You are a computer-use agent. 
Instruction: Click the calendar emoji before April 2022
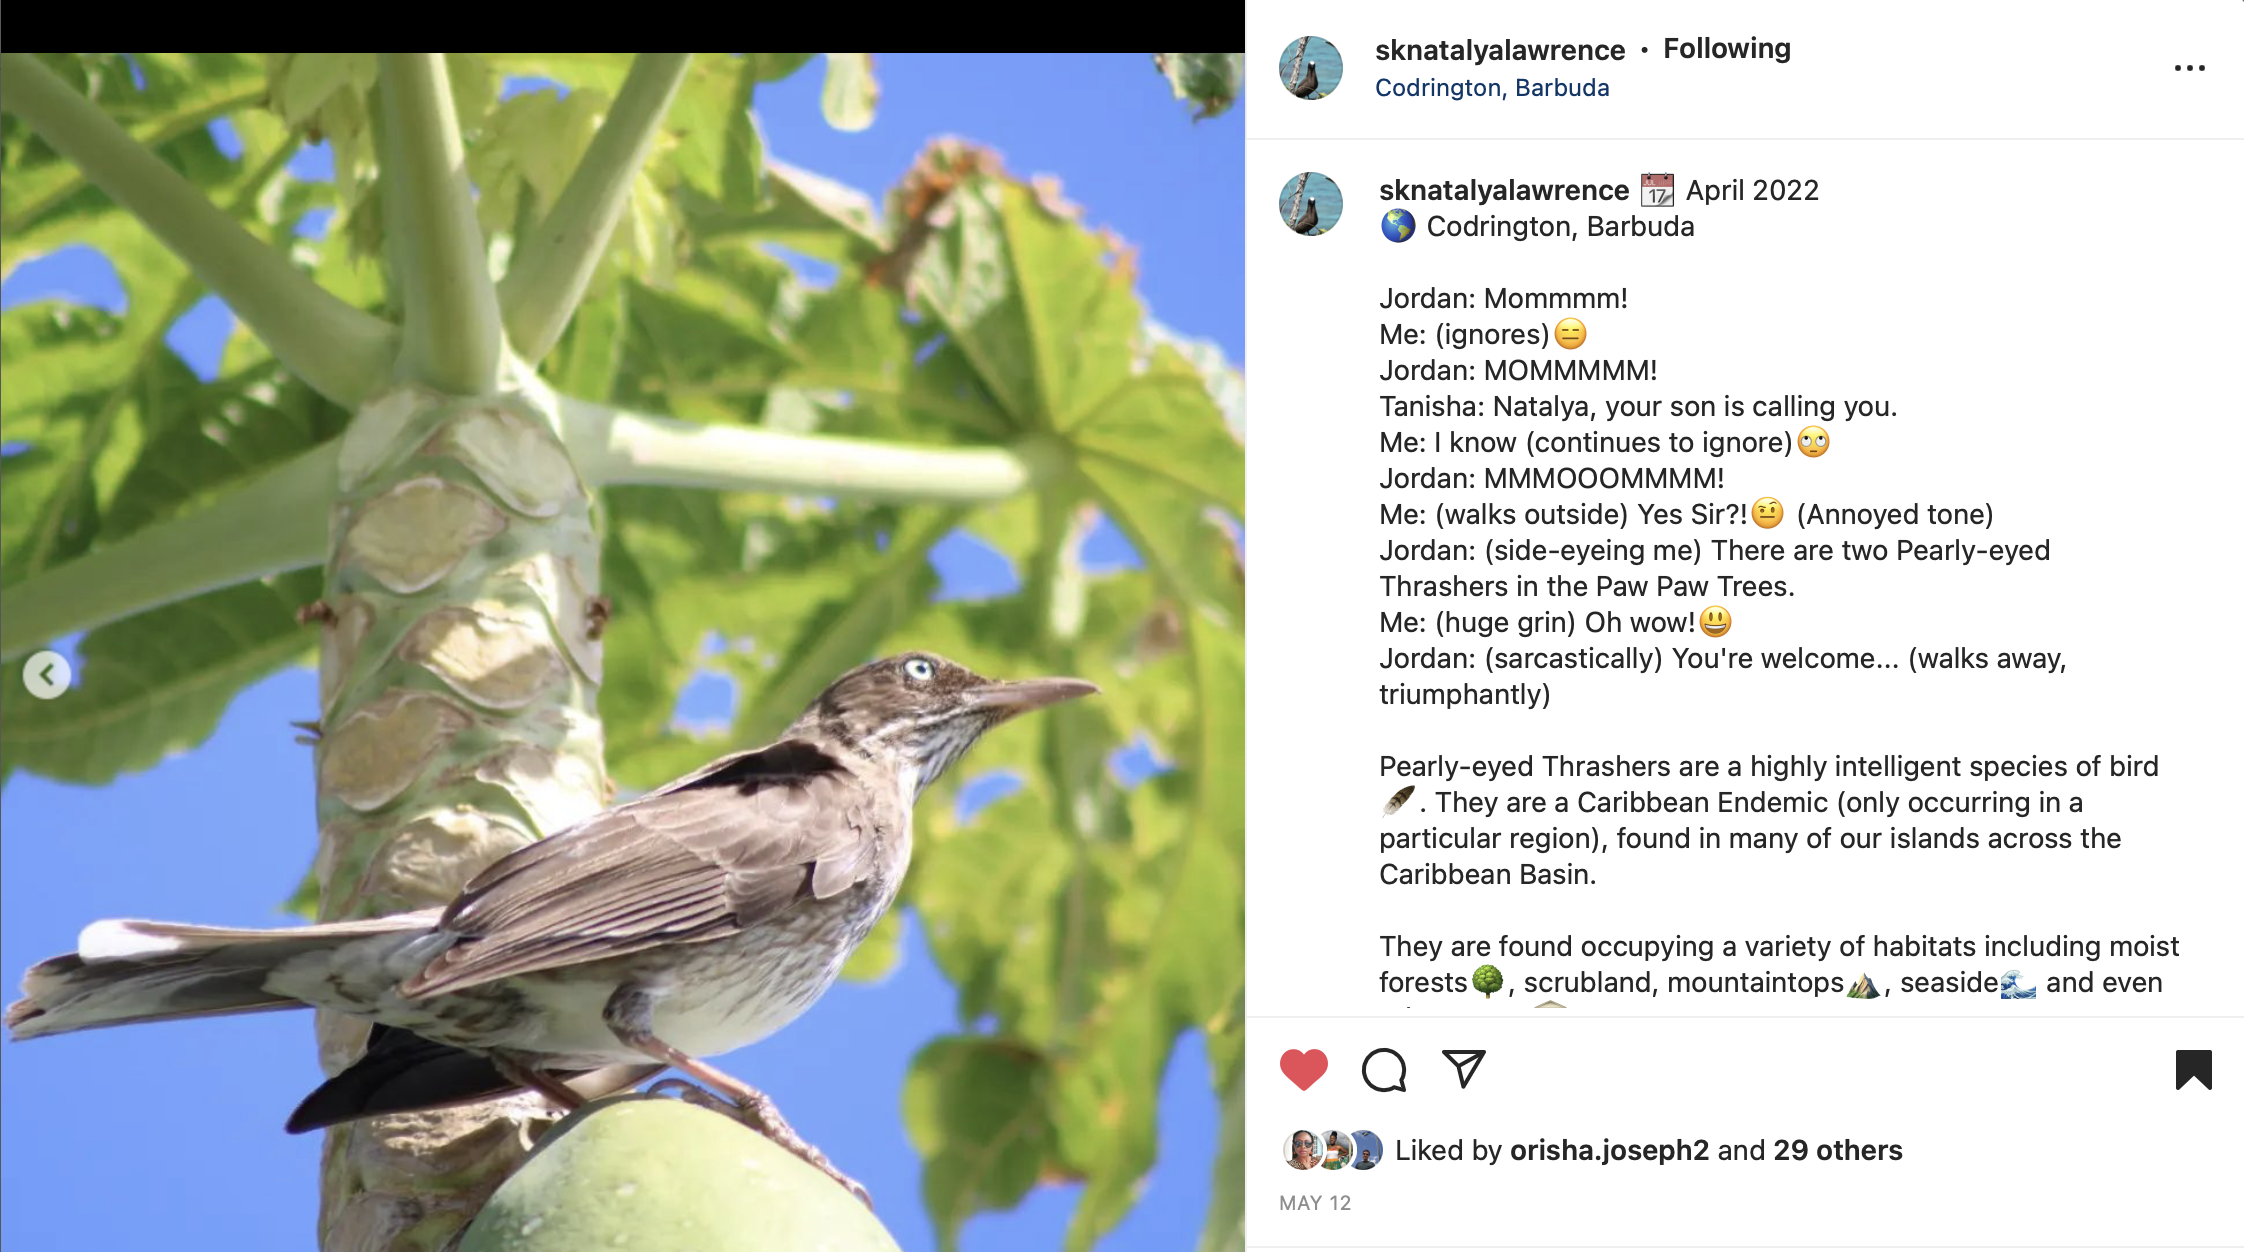(1657, 190)
